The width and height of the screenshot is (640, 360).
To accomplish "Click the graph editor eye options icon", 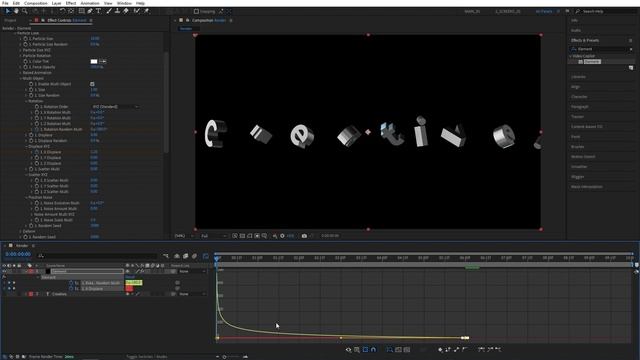I will click(x=348, y=349).
